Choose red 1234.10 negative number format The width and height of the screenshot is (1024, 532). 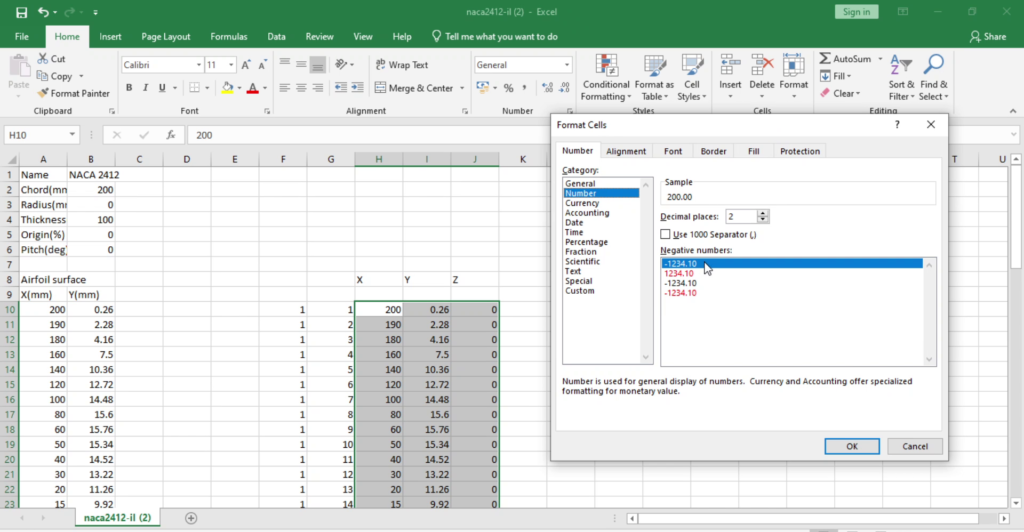pos(679,274)
